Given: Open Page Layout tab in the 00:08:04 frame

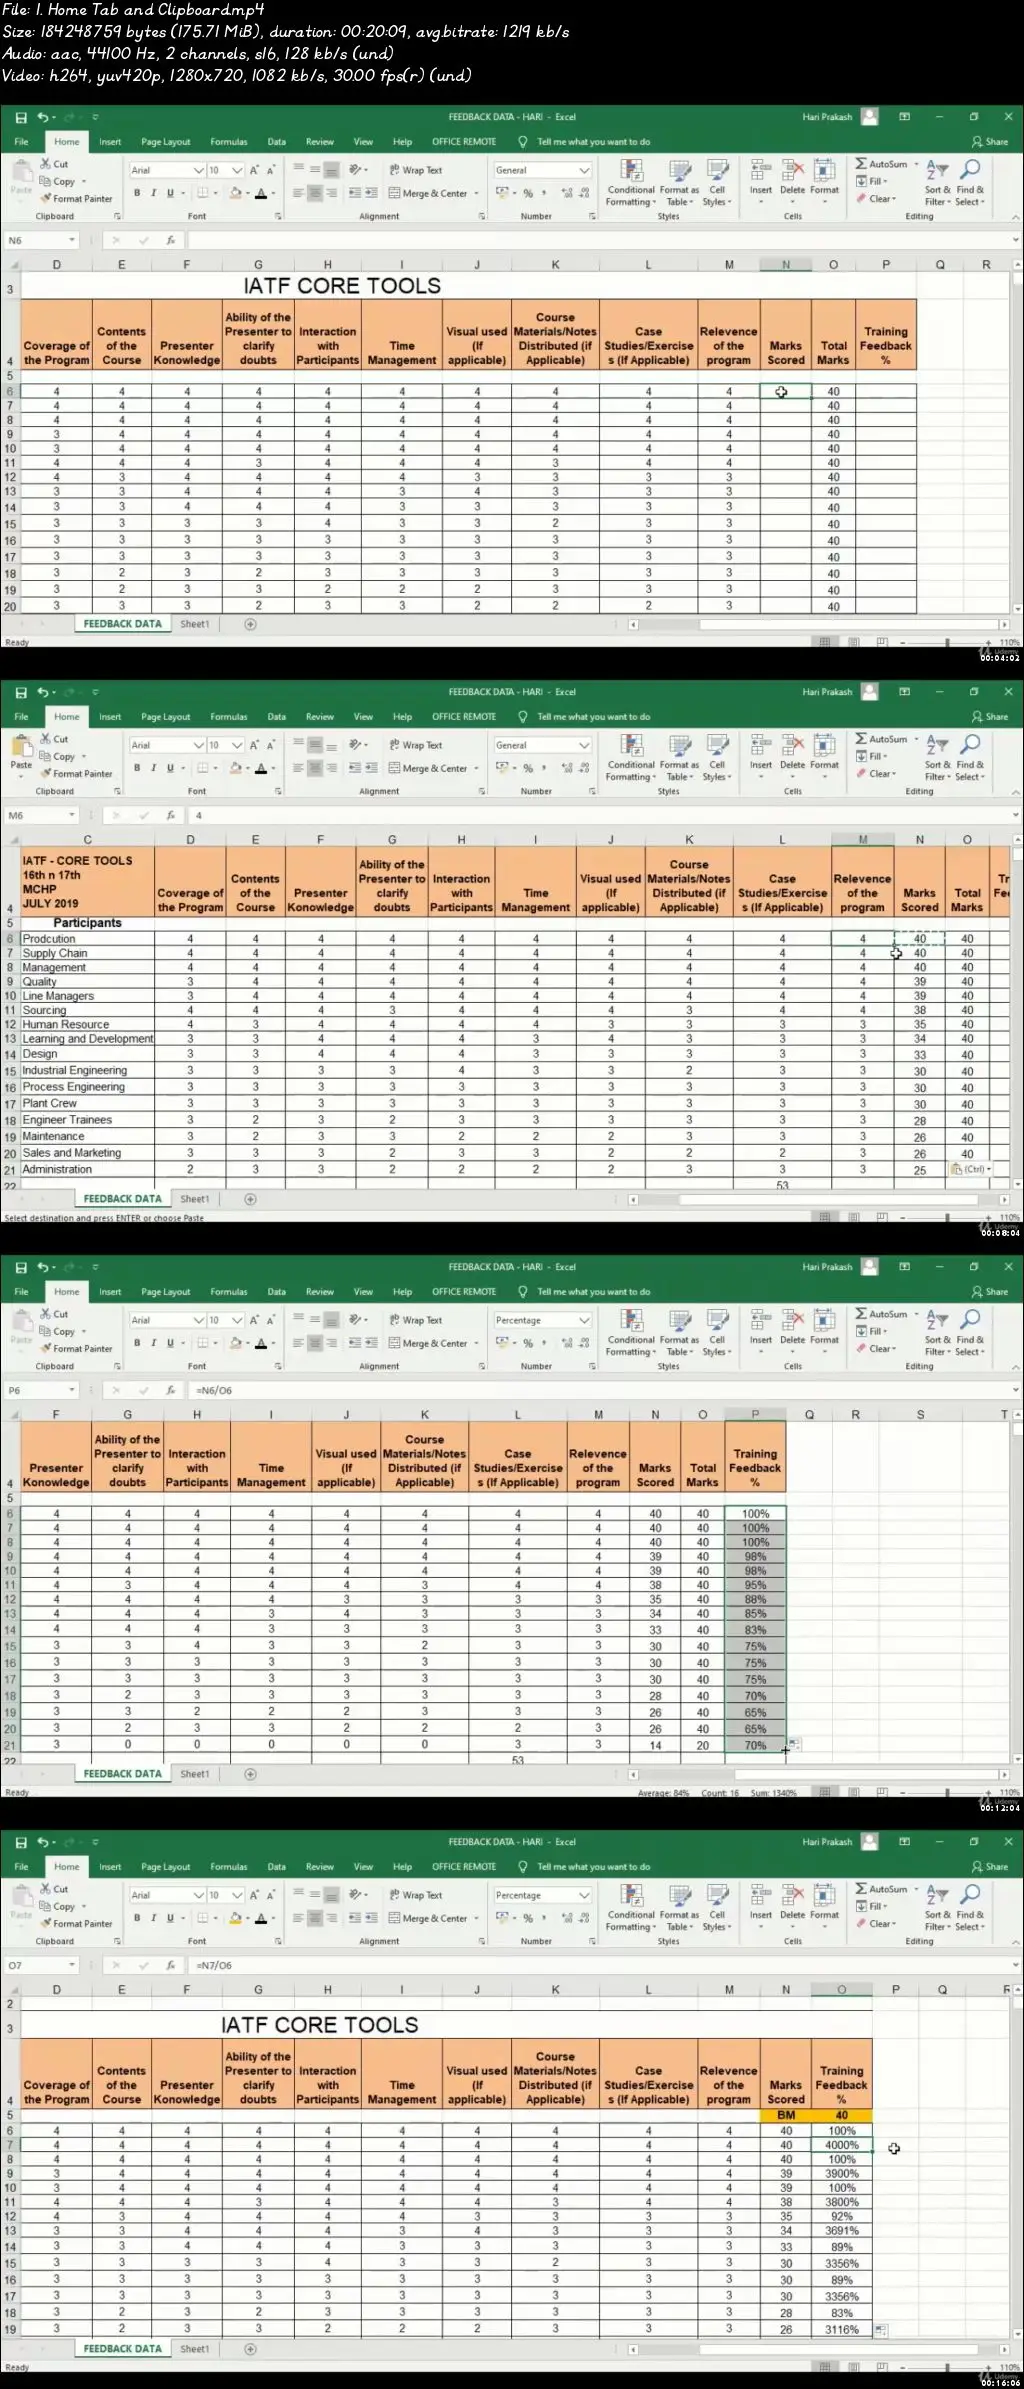Looking at the screenshot, I should pyautogui.click(x=166, y=717).
